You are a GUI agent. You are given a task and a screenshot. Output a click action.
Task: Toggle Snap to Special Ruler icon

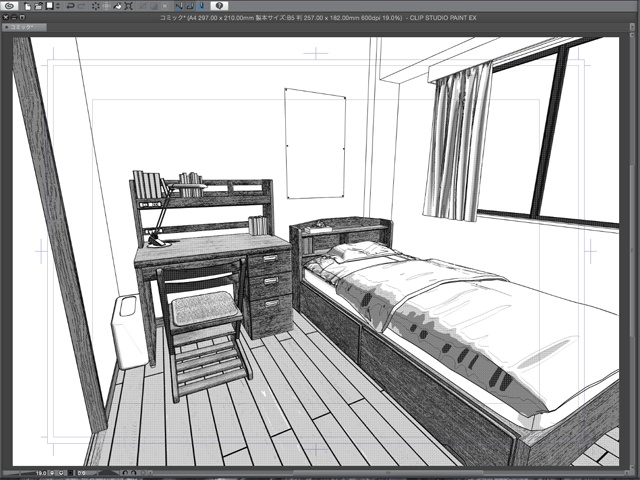pyautogui.click(x=190, y=6)
